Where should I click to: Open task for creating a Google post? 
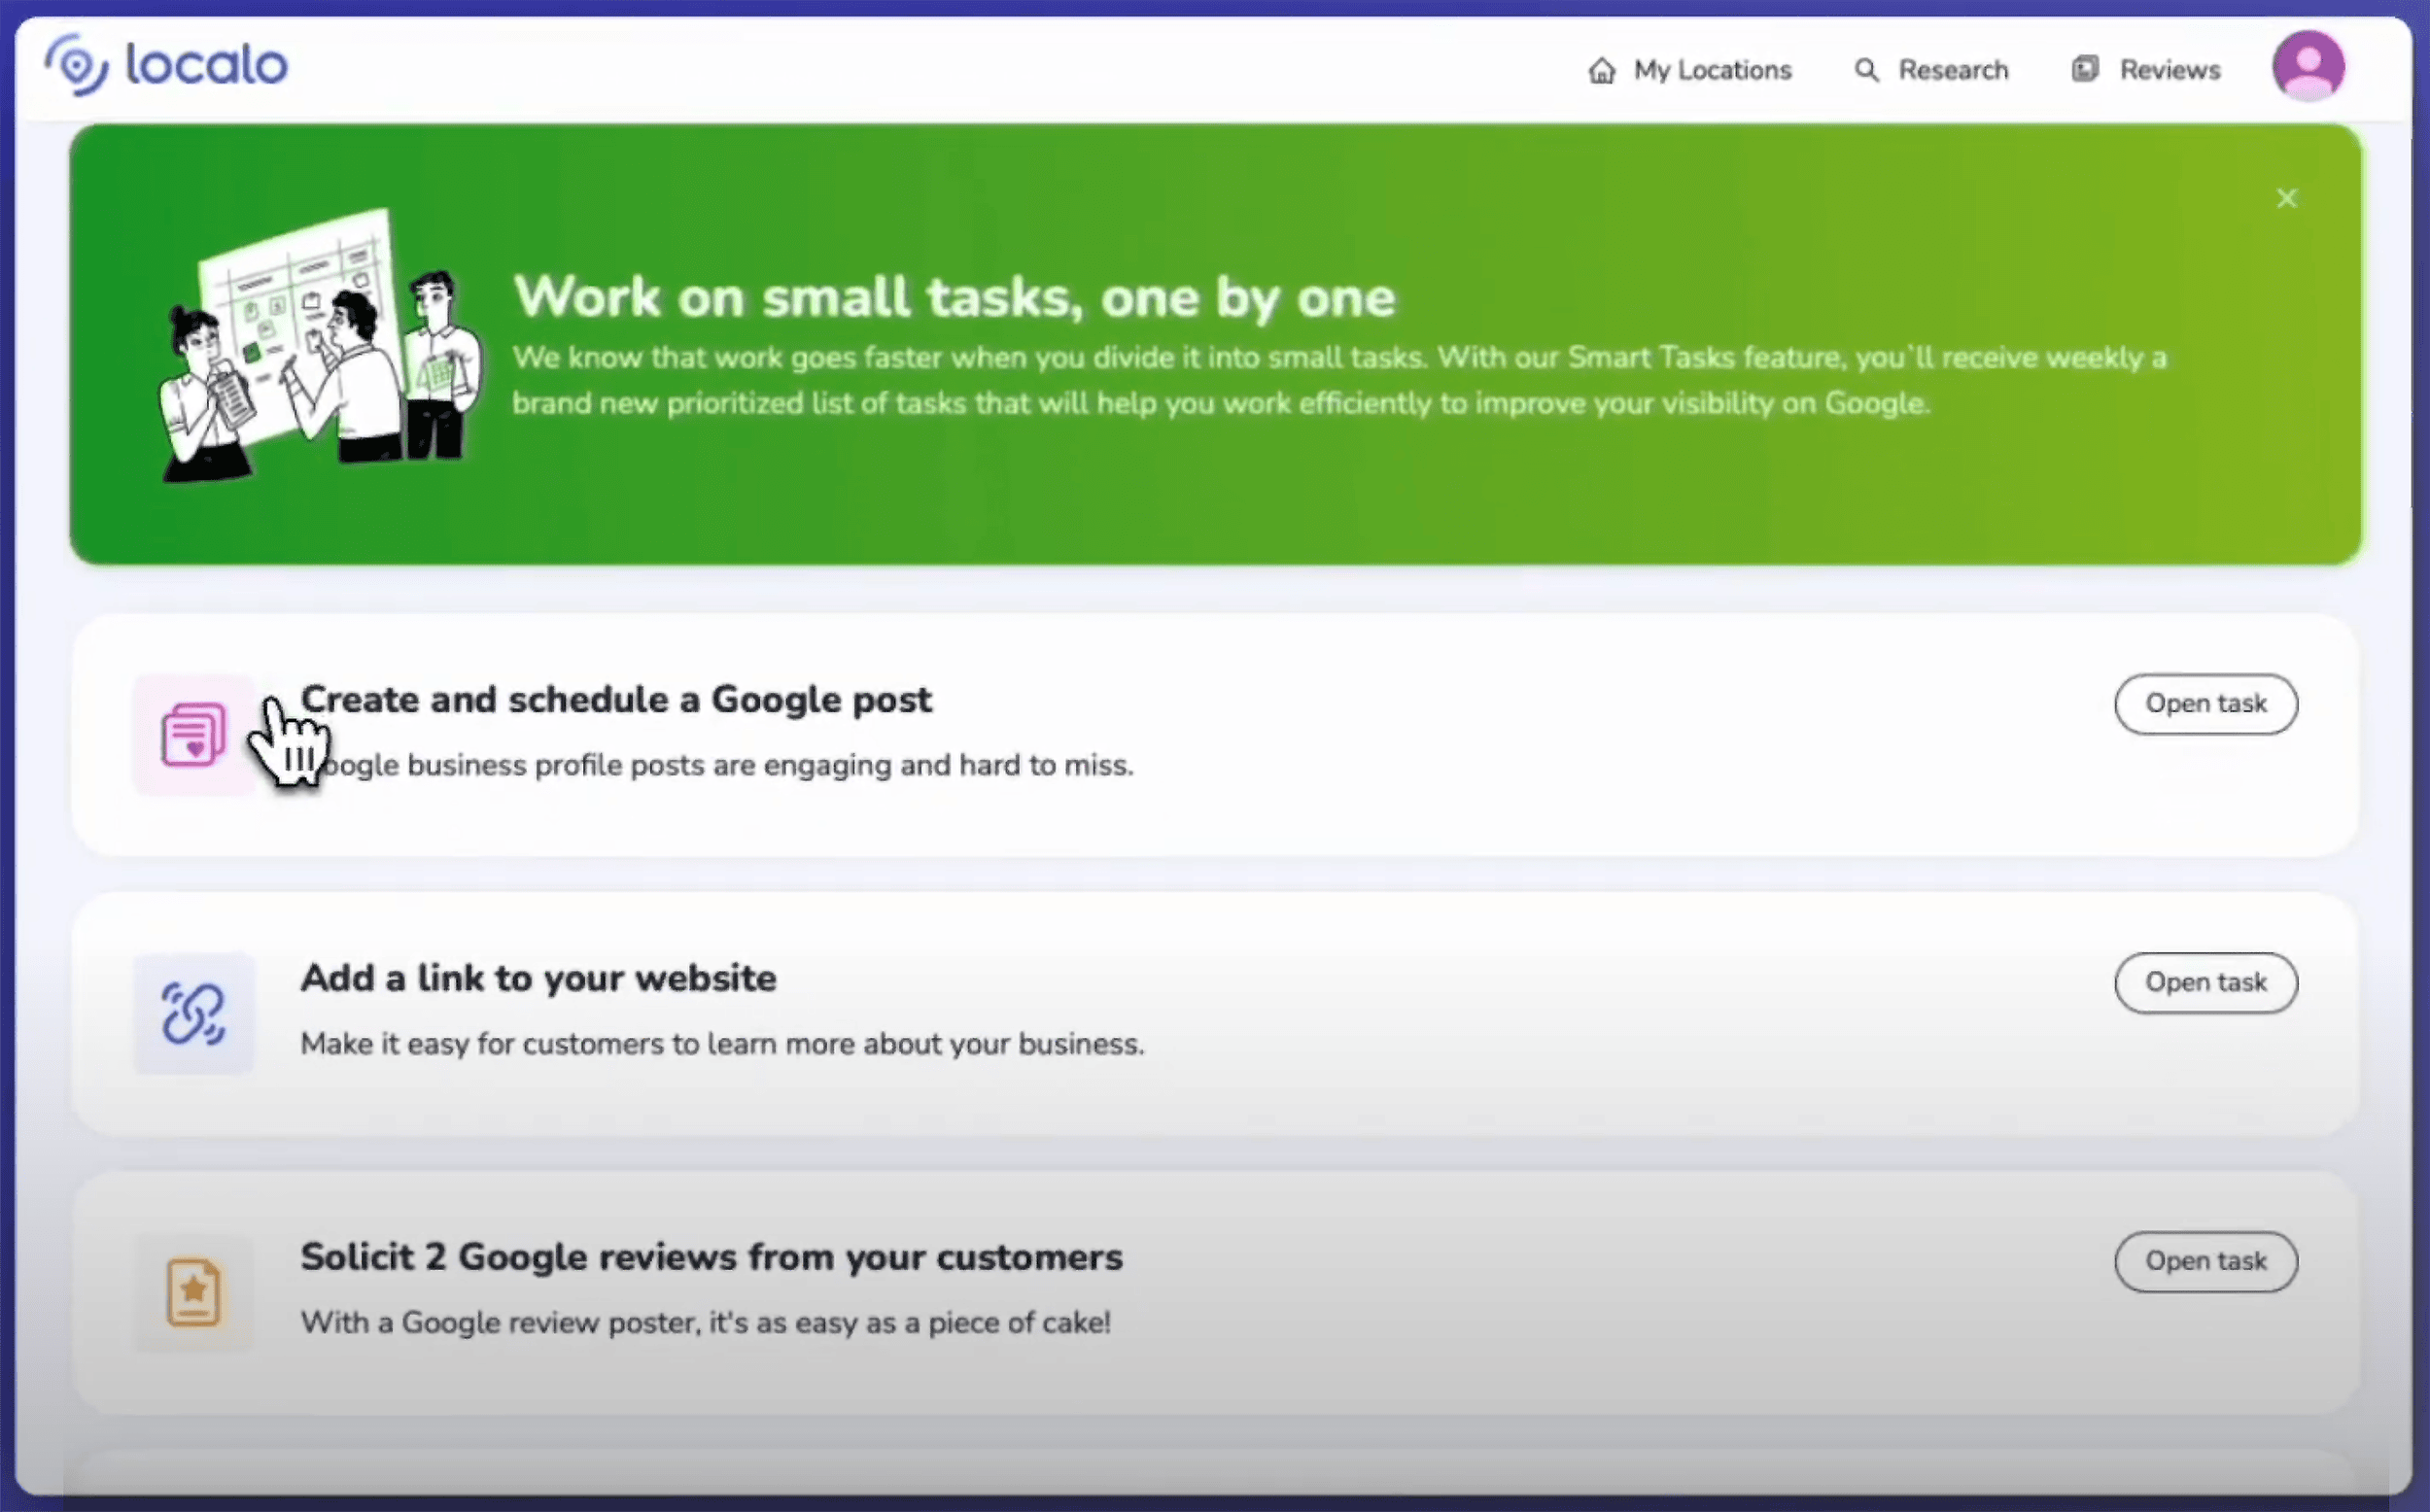click(x=2205, y=704)
